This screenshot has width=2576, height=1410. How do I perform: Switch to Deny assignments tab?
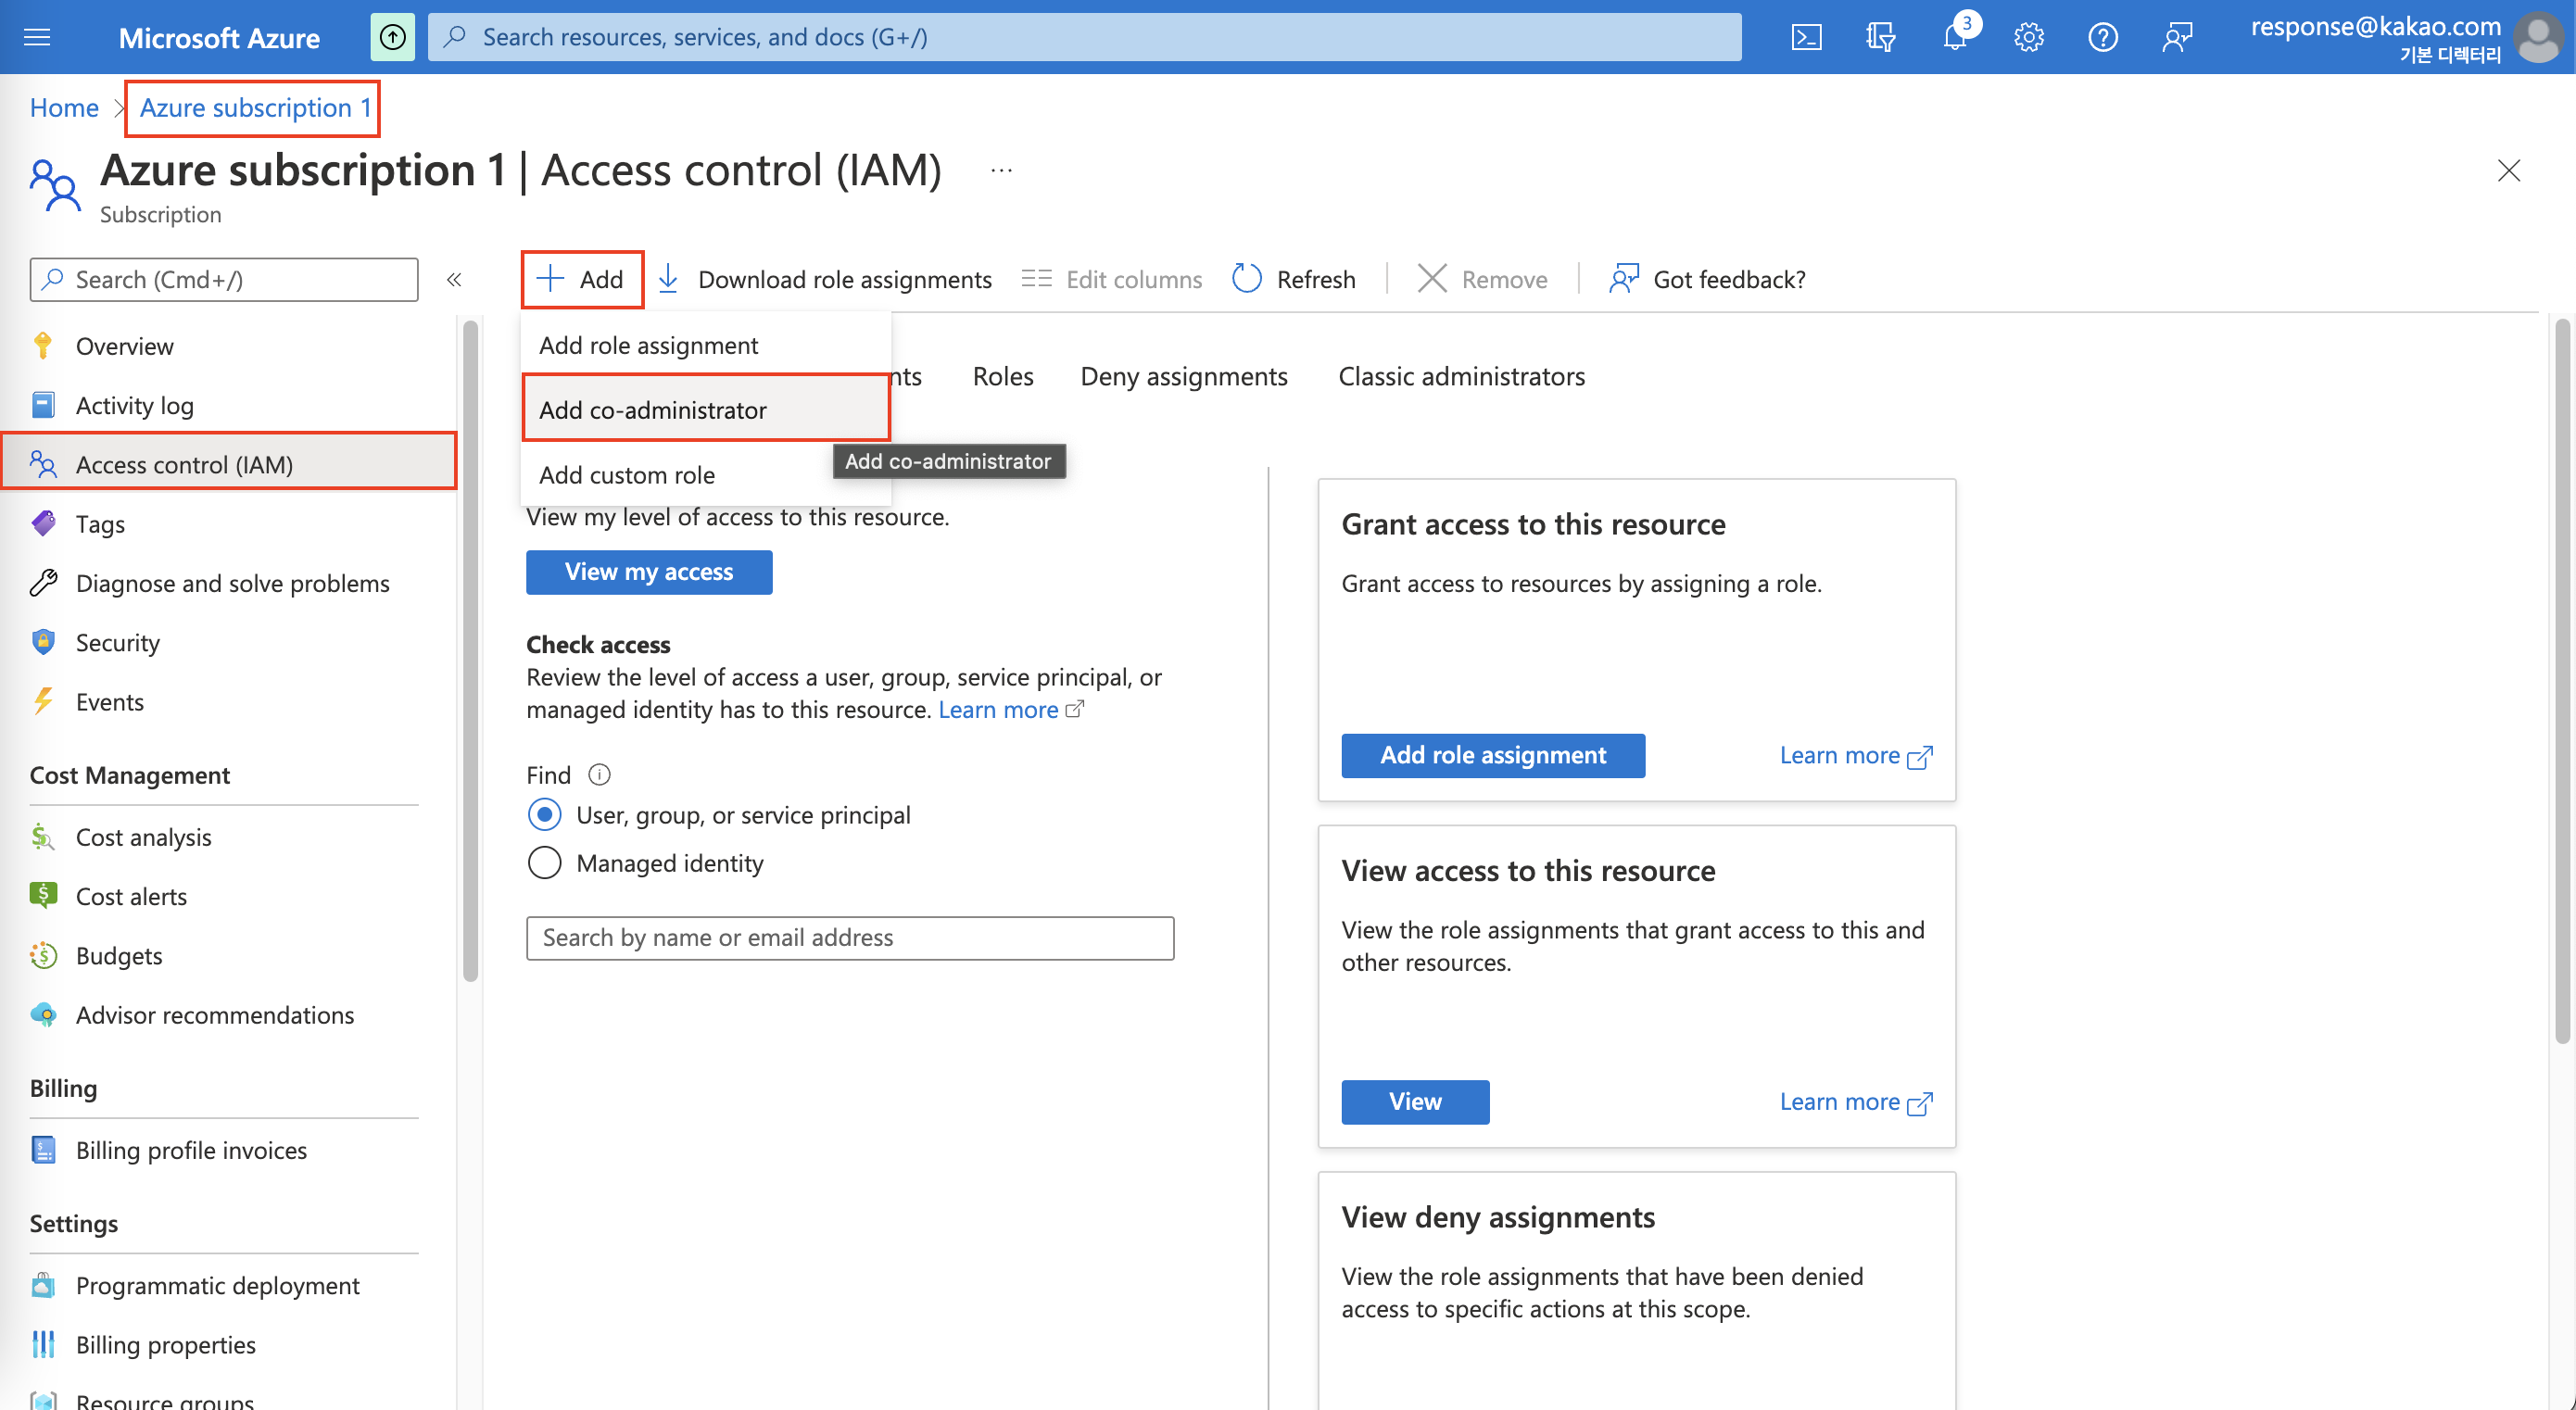(1184, 376)
